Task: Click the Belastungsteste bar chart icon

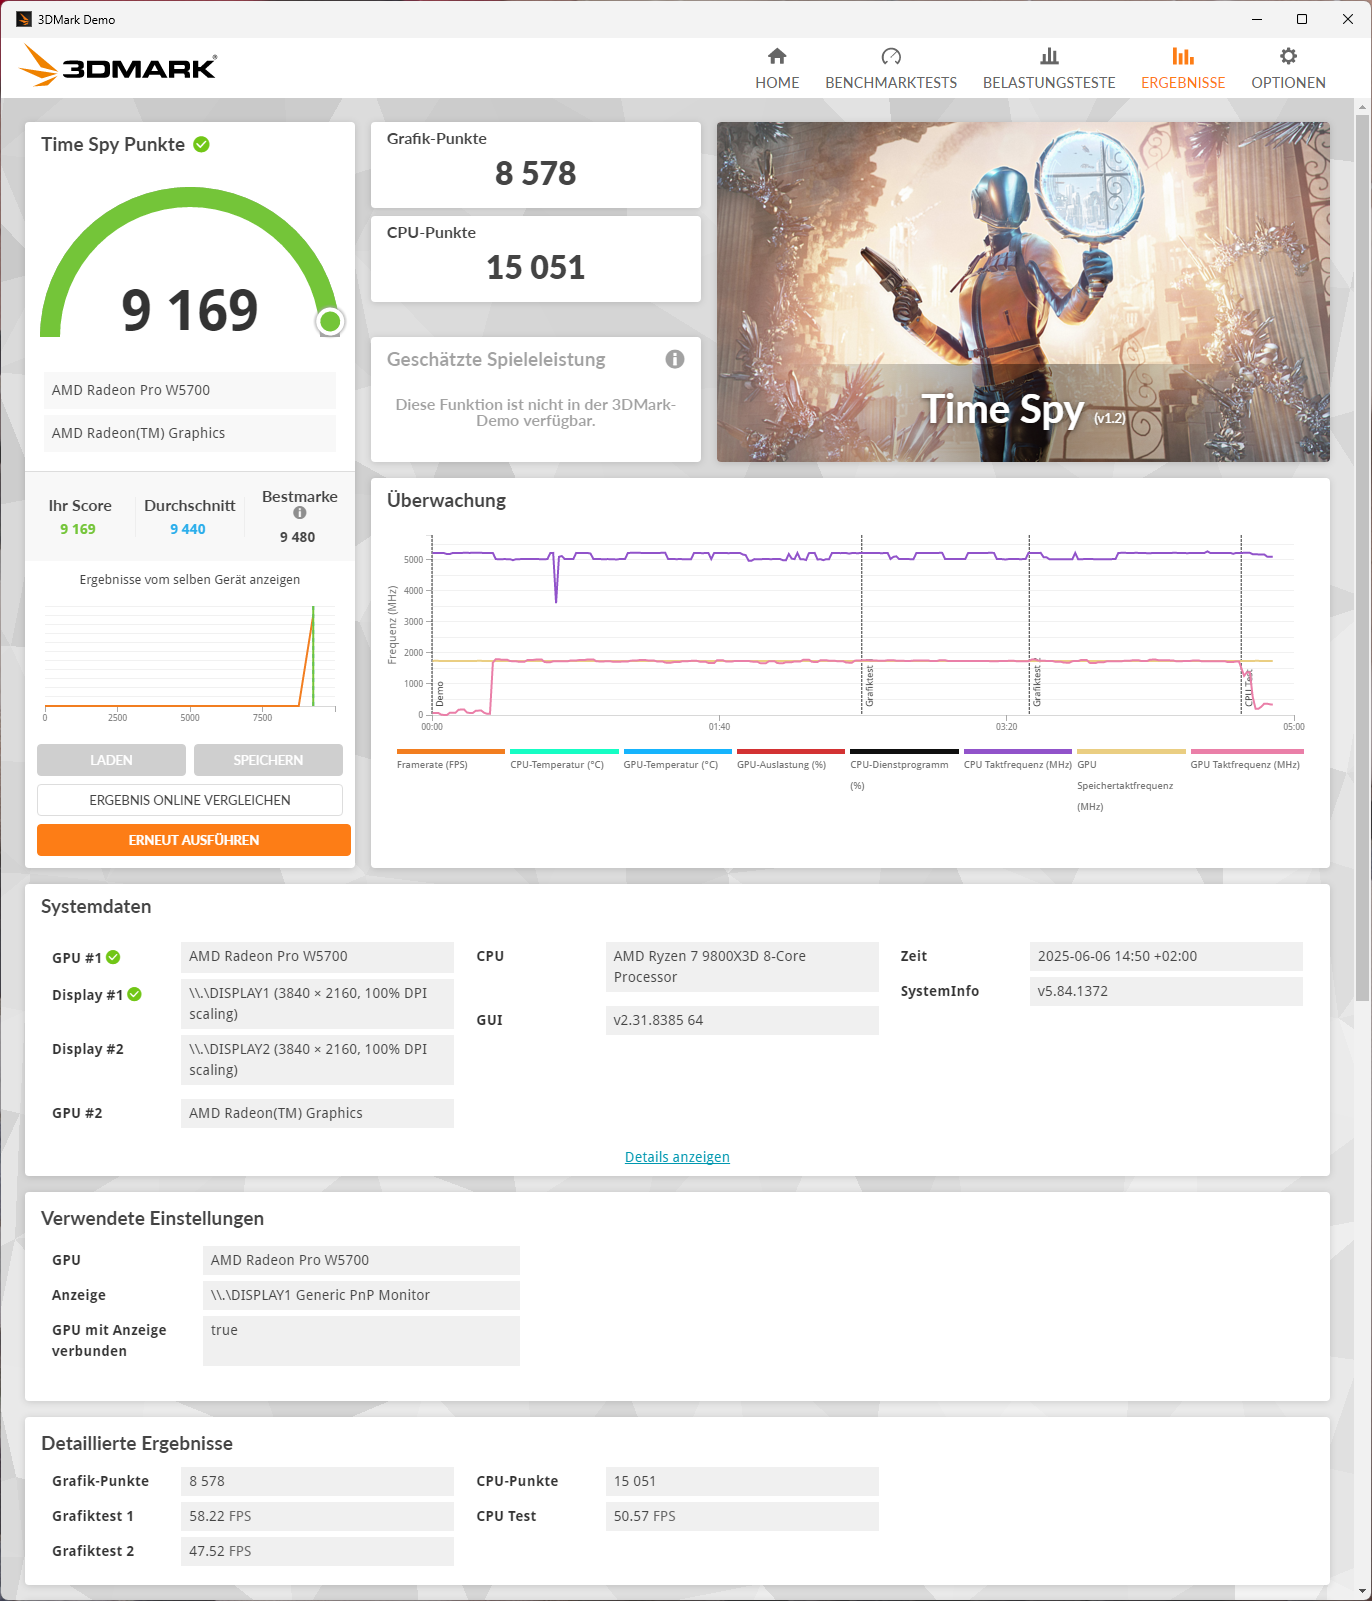Action: tap(1049, 56)
